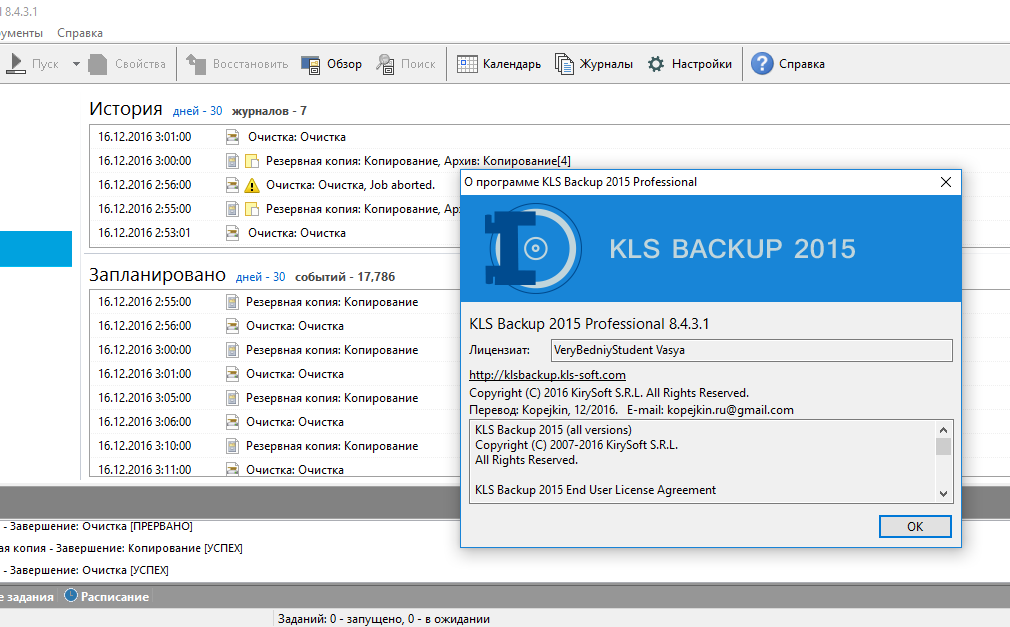Open the klsbackup.kls-soft.com link in the About dialog

tap(548, 375)
